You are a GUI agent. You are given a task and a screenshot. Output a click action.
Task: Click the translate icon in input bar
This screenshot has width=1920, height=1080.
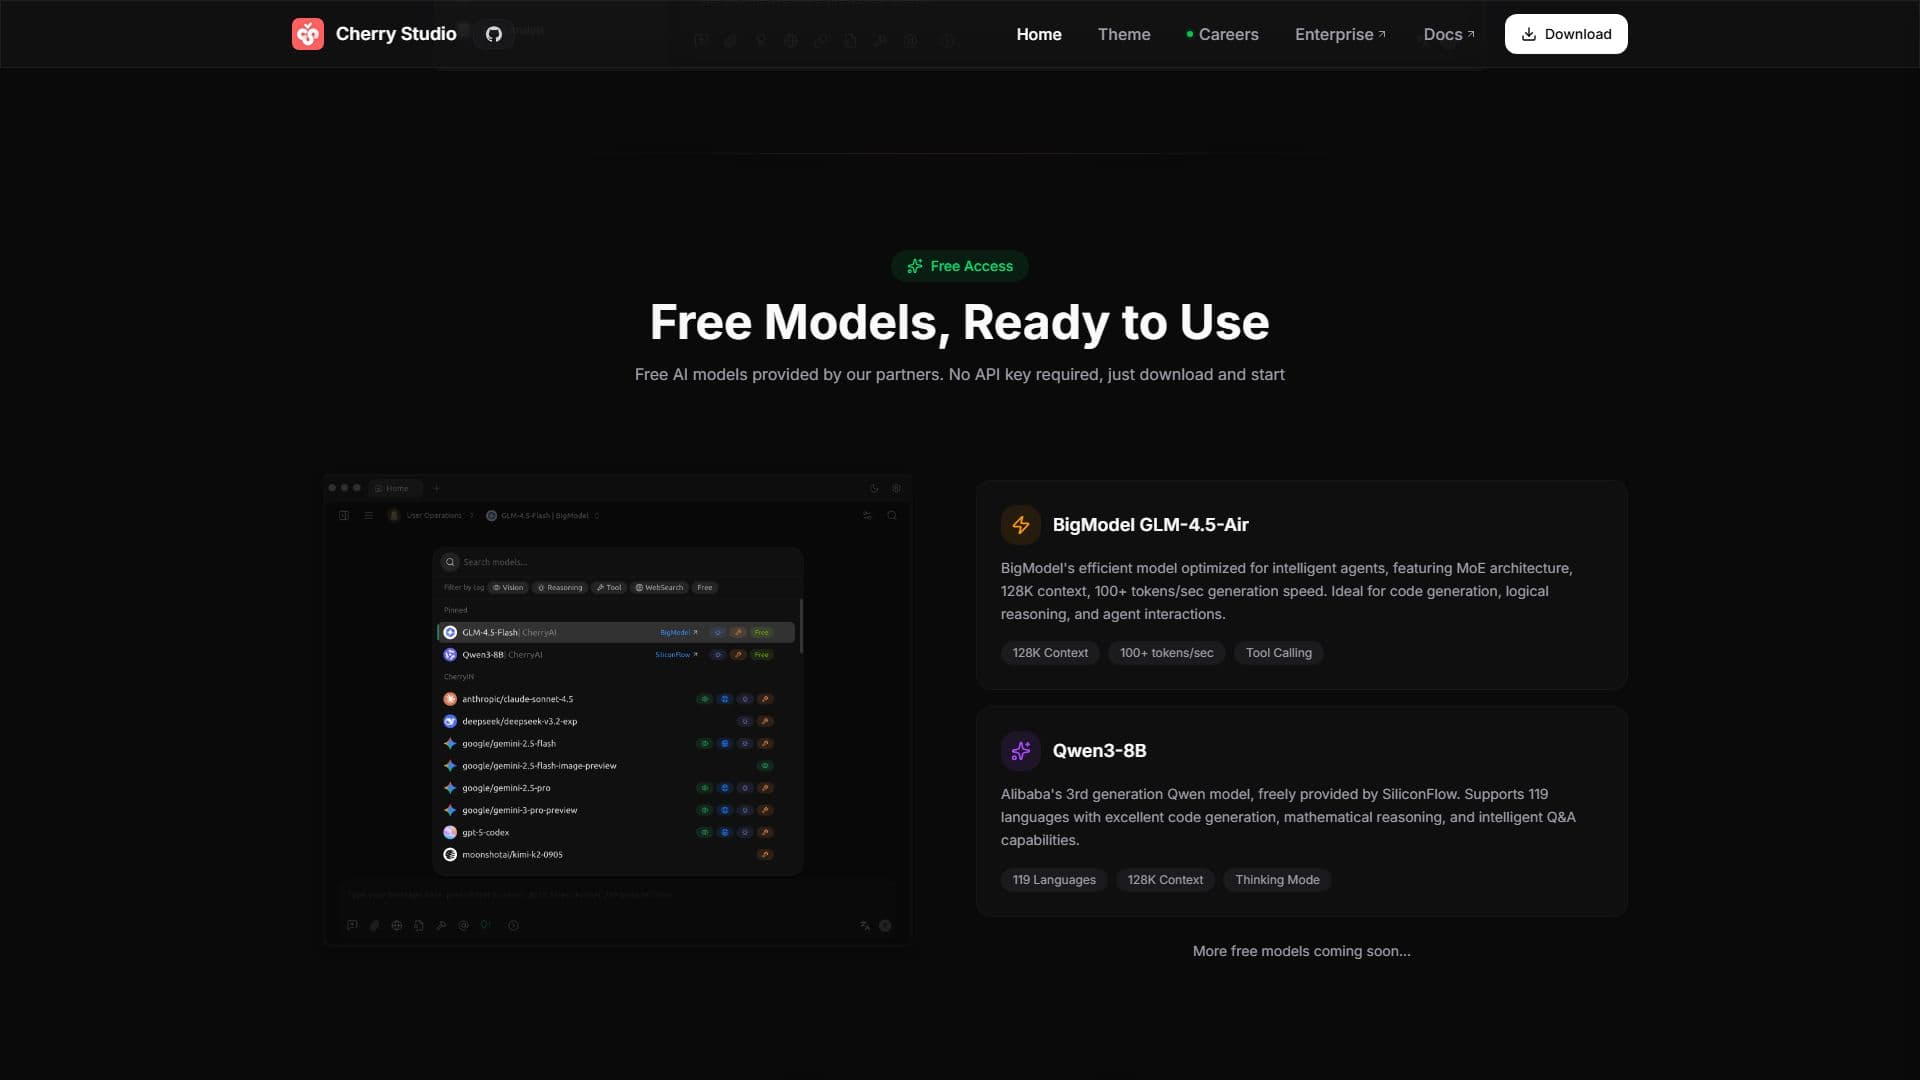coord(865,926)
